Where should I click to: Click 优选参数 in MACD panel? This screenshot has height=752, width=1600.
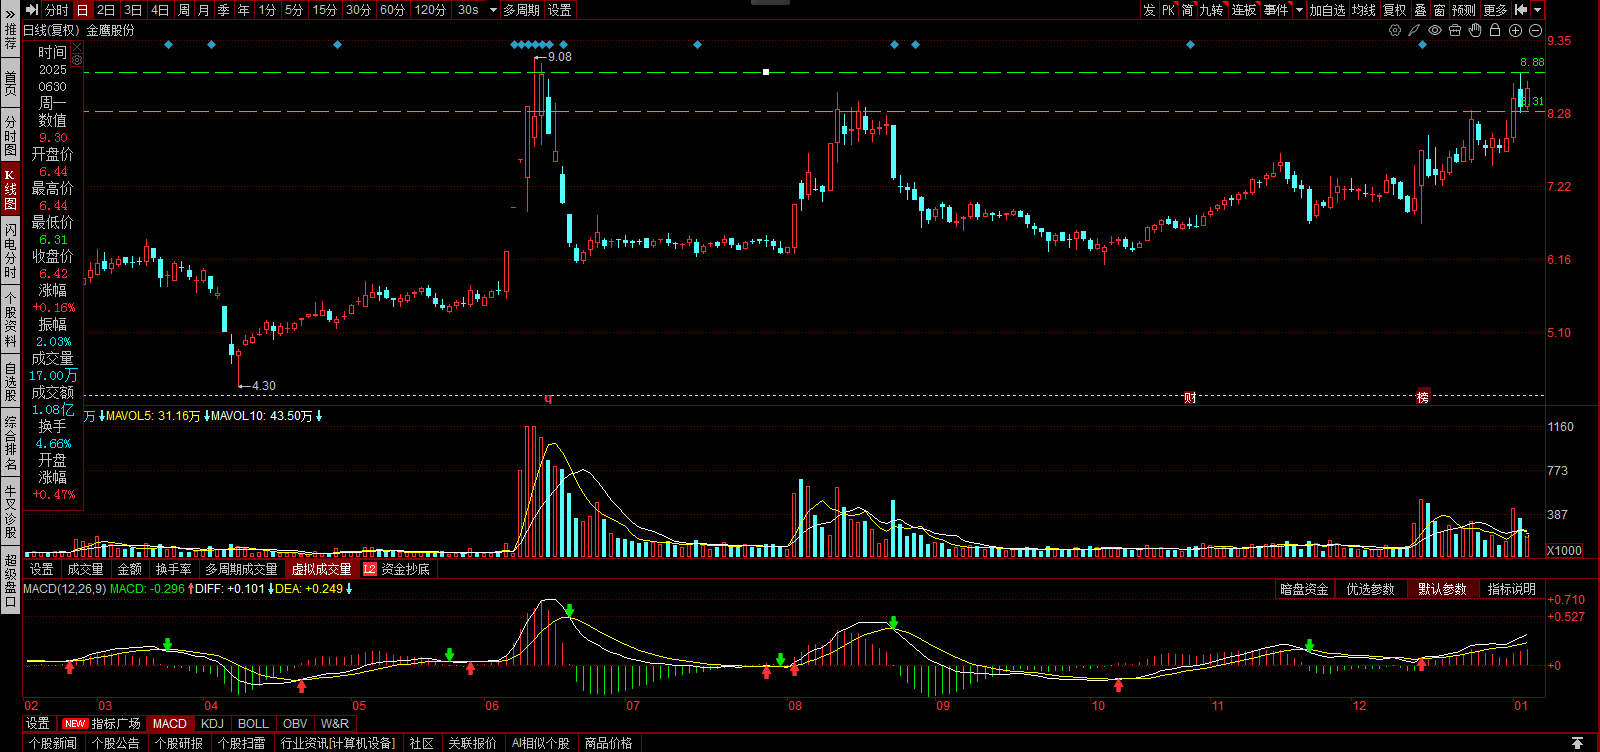pyautogui.click(x=1370, y=589)
